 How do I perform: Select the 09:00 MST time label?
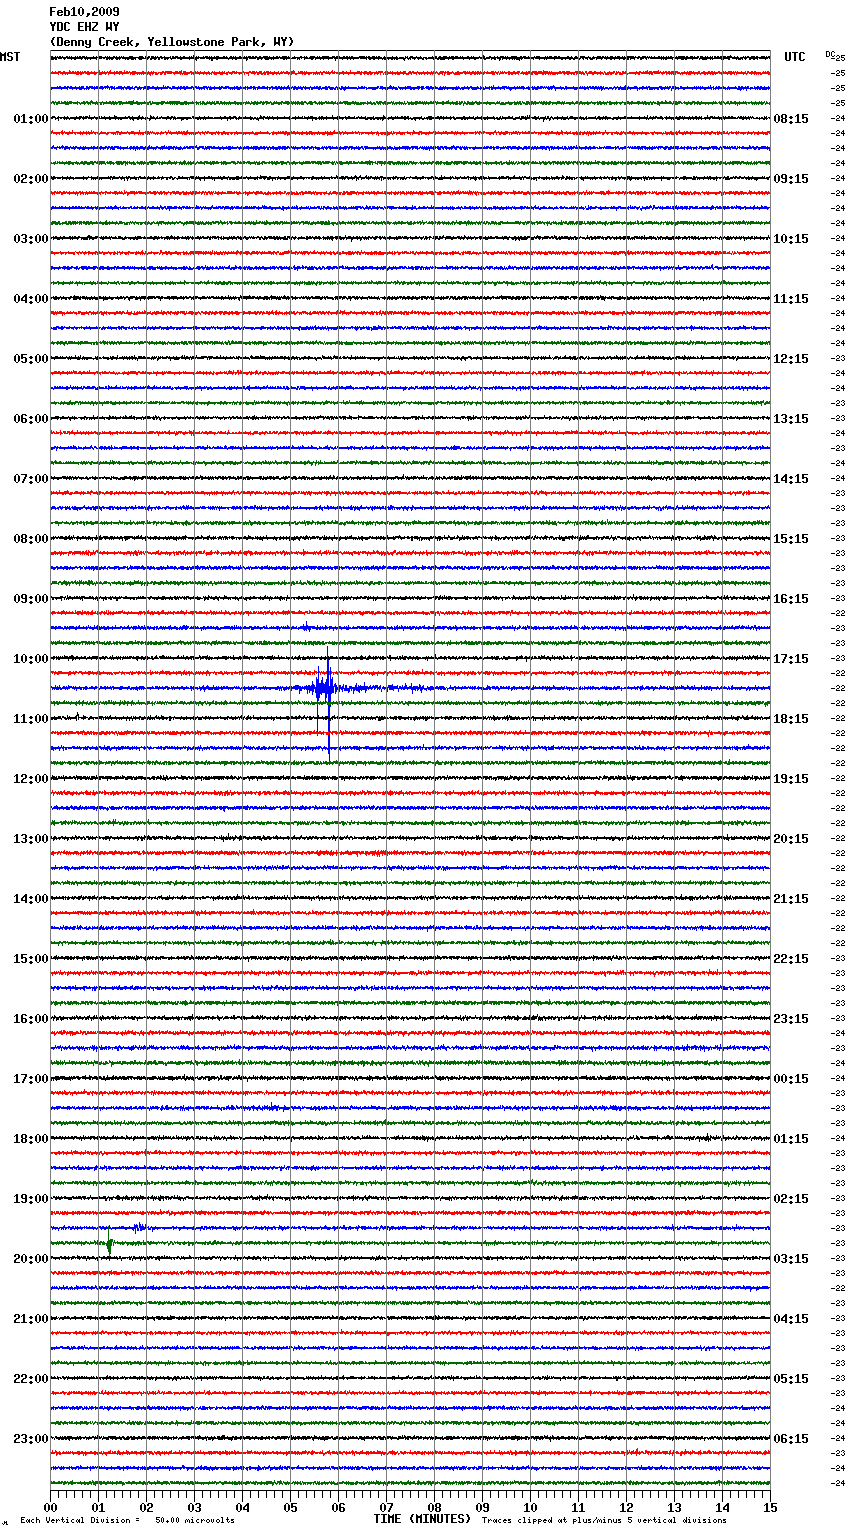30,599
